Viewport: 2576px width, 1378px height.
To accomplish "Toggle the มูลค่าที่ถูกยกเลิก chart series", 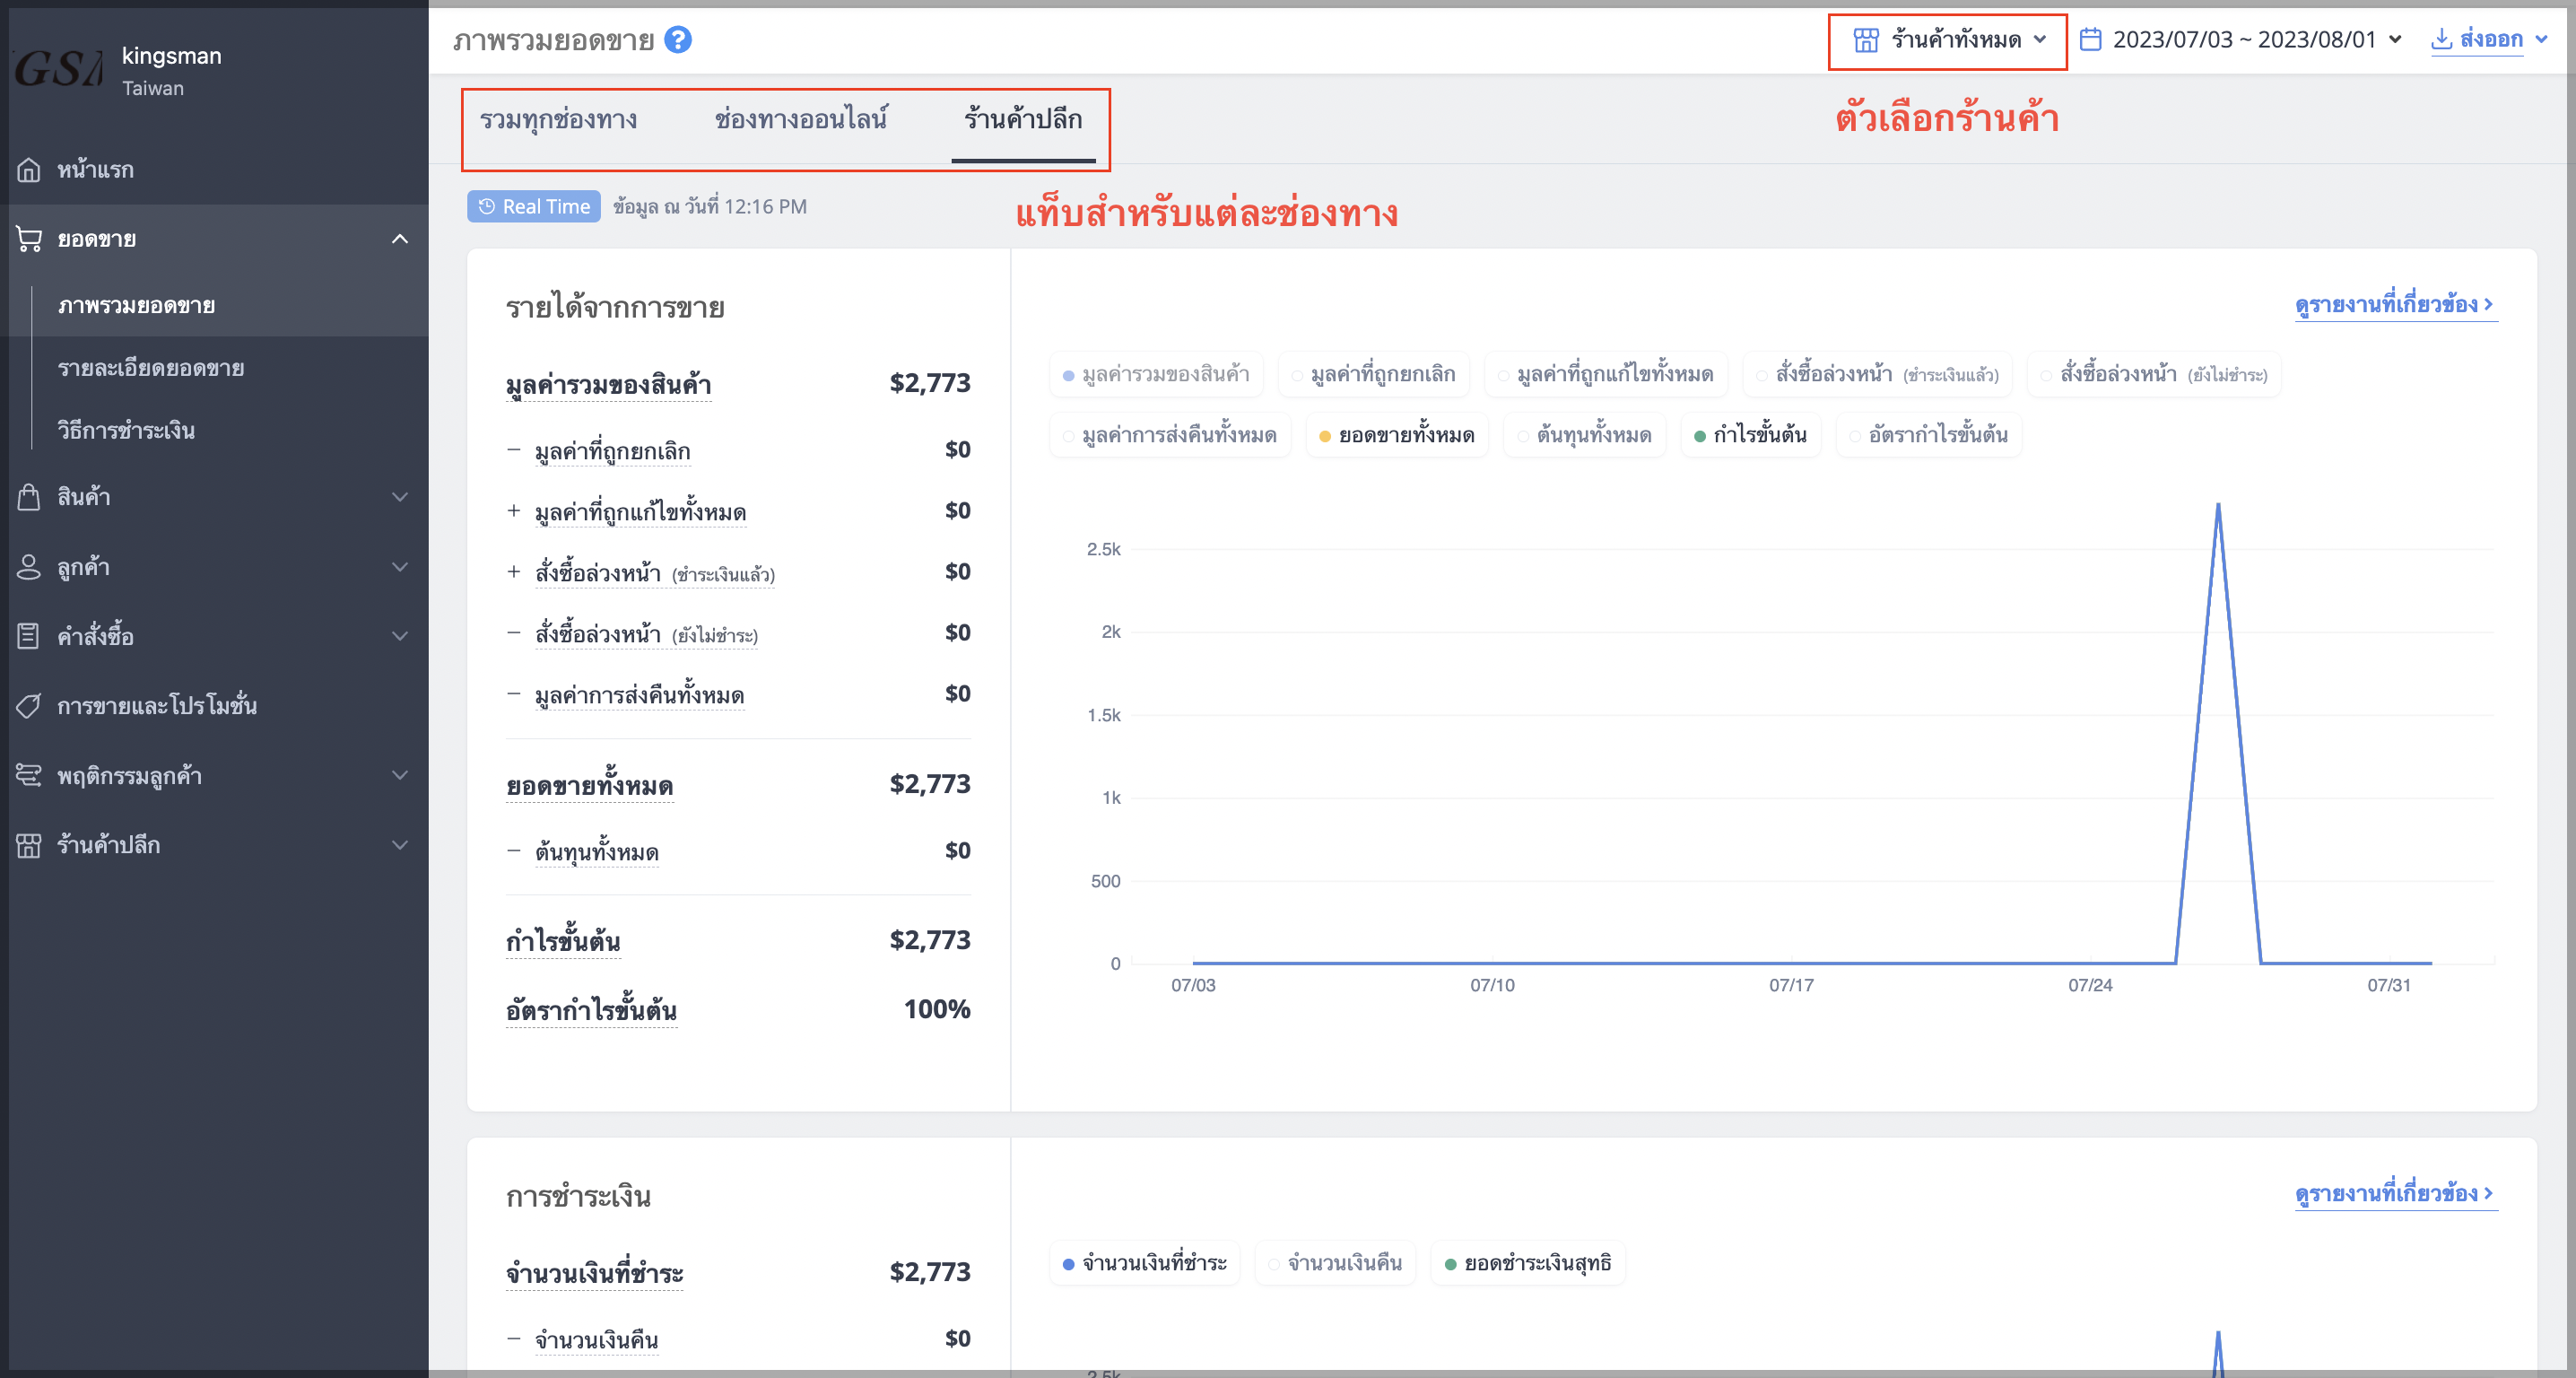I will click(x=1373, y=375).
